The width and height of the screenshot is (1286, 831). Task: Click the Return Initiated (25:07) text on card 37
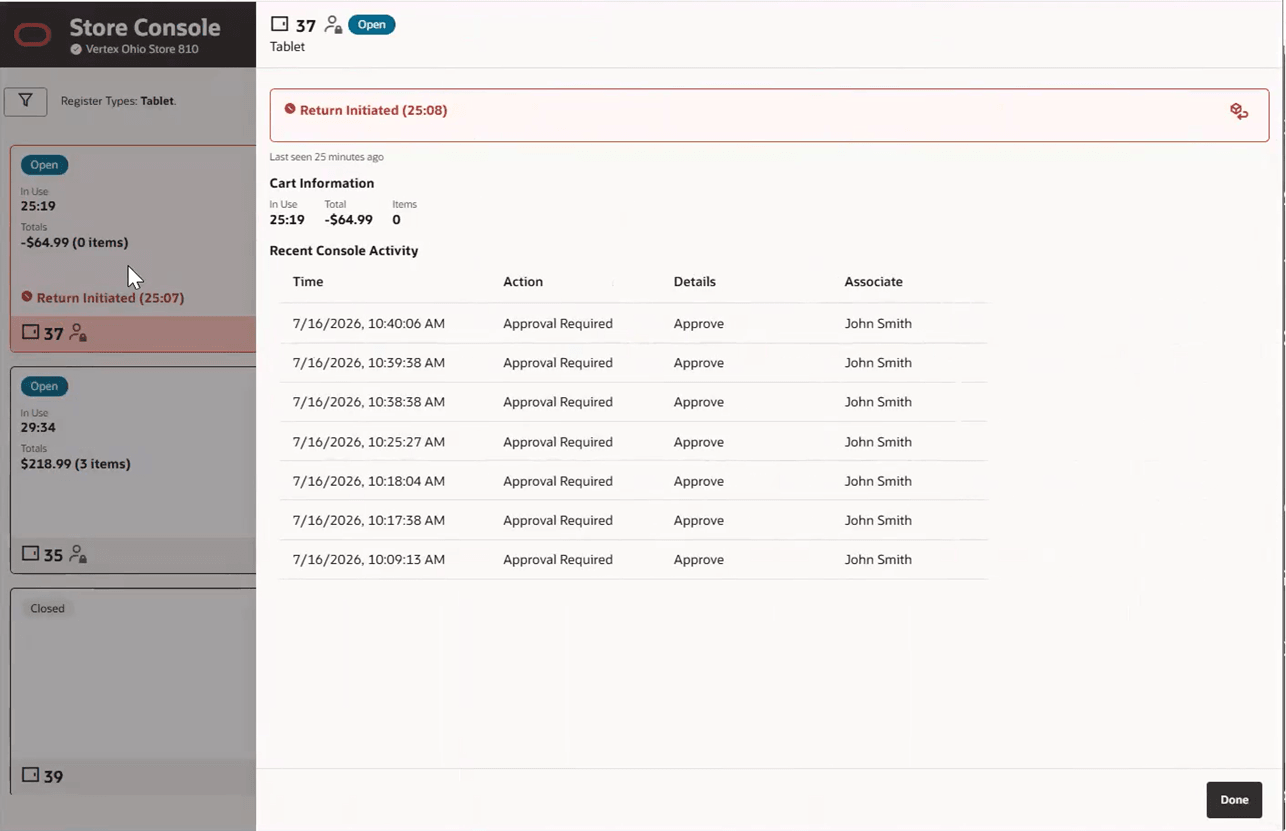pyautogui.click(x=110, y=298)
